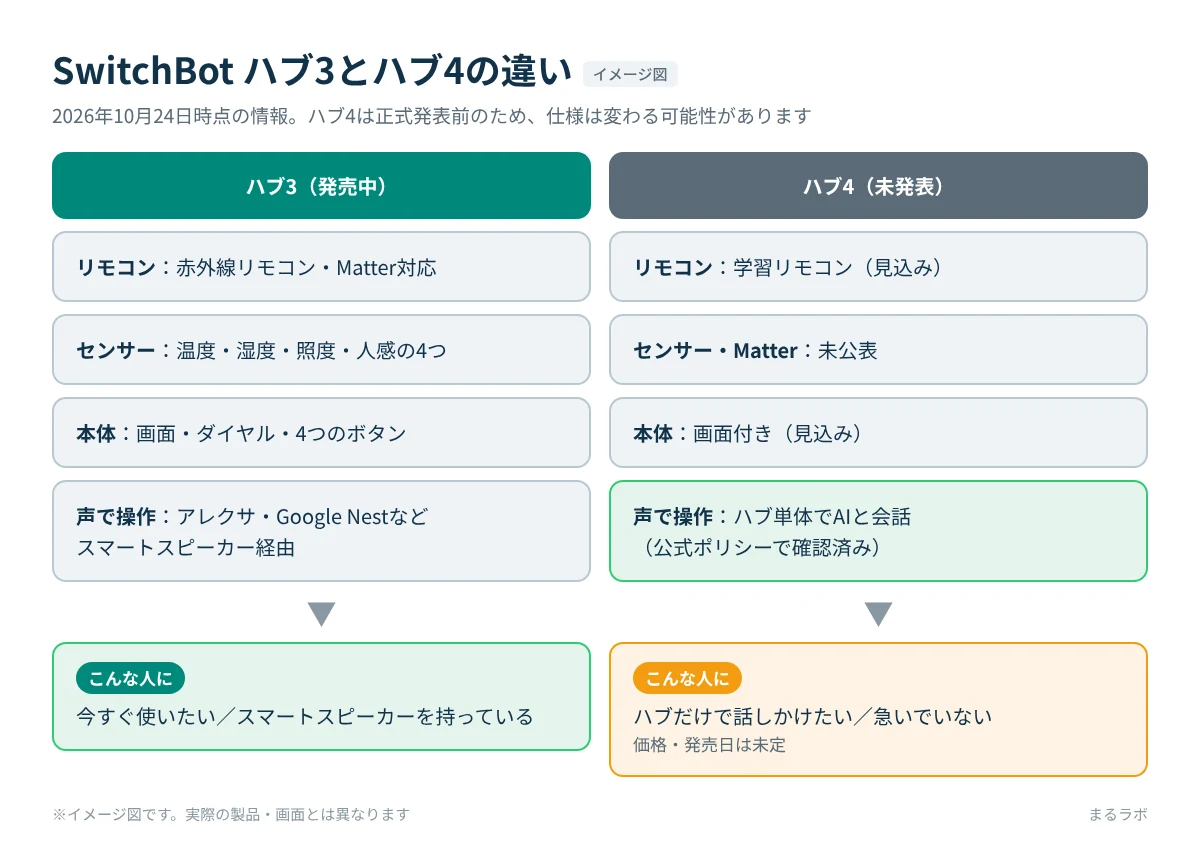The height and width of the screenshot is (855, 1200).
Task: Click the 'まるラボ' credit text
Action: (1118, 814)
